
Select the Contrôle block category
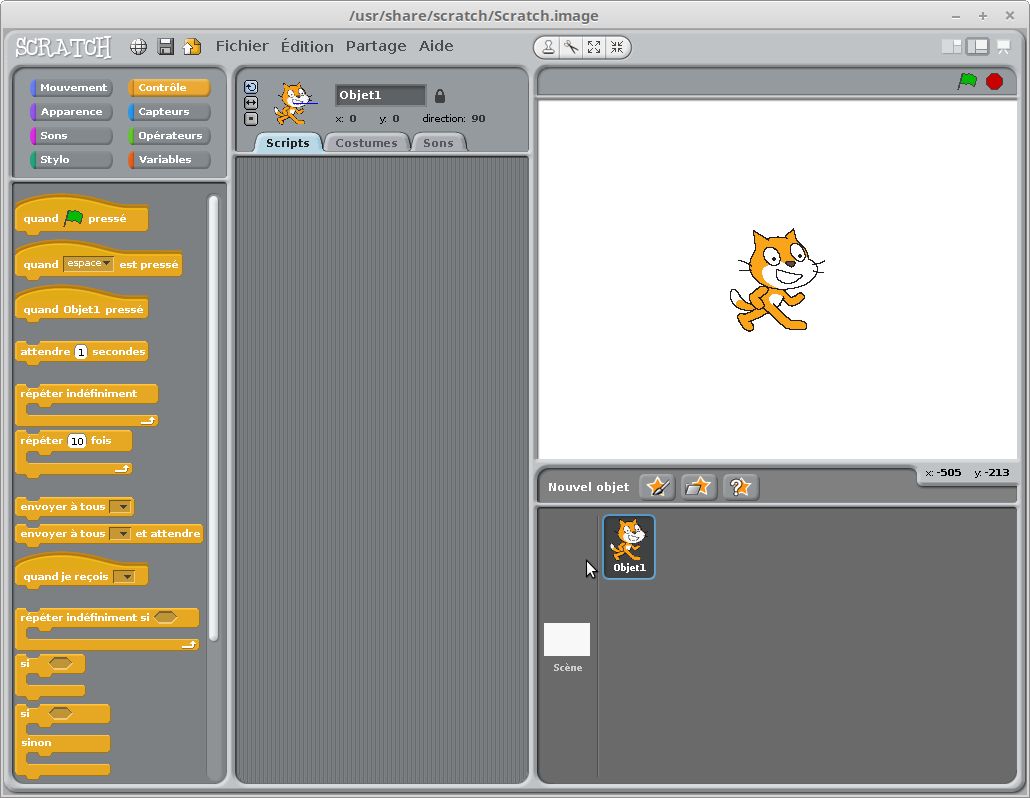[169, 87]
